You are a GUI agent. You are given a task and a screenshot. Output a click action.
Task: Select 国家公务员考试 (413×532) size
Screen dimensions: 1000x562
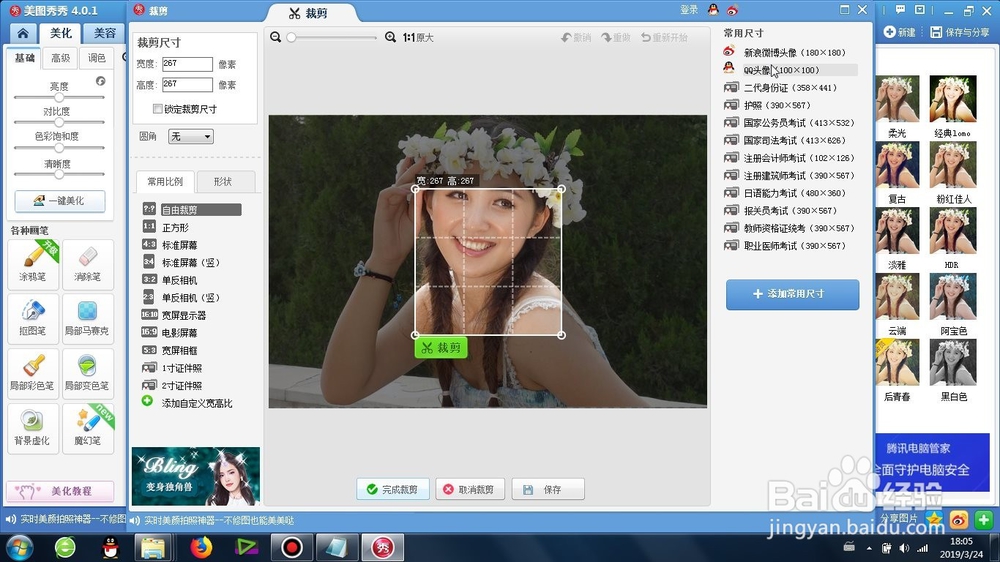click(790, 122)
